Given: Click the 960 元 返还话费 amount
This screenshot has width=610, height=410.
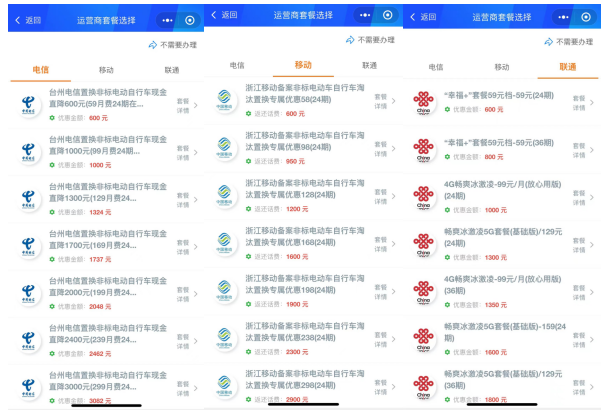Looking at the screenshot, I should click(295, 161).
